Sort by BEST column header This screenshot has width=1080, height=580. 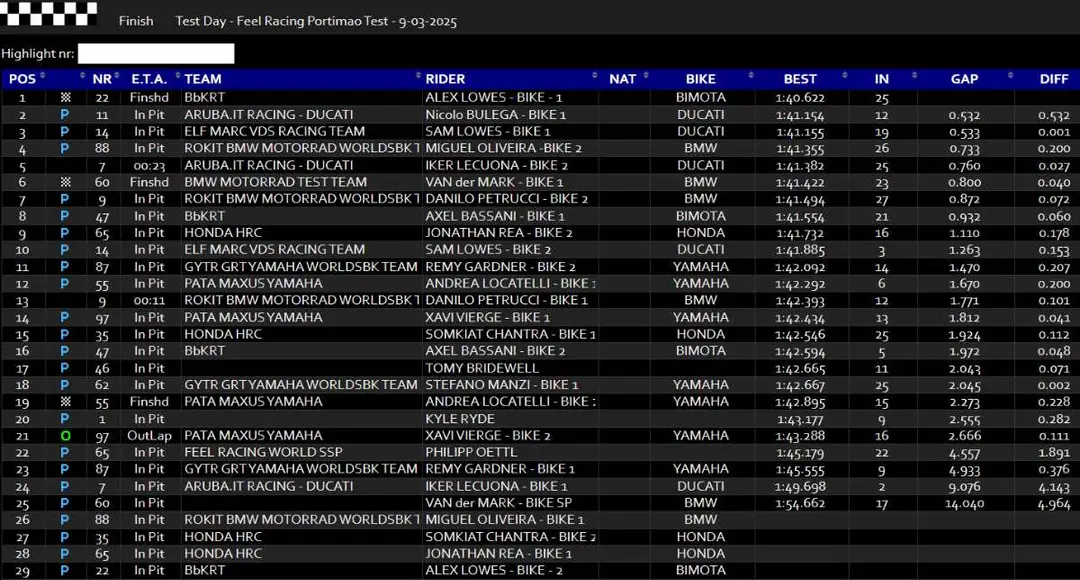(x=800, y=79)
